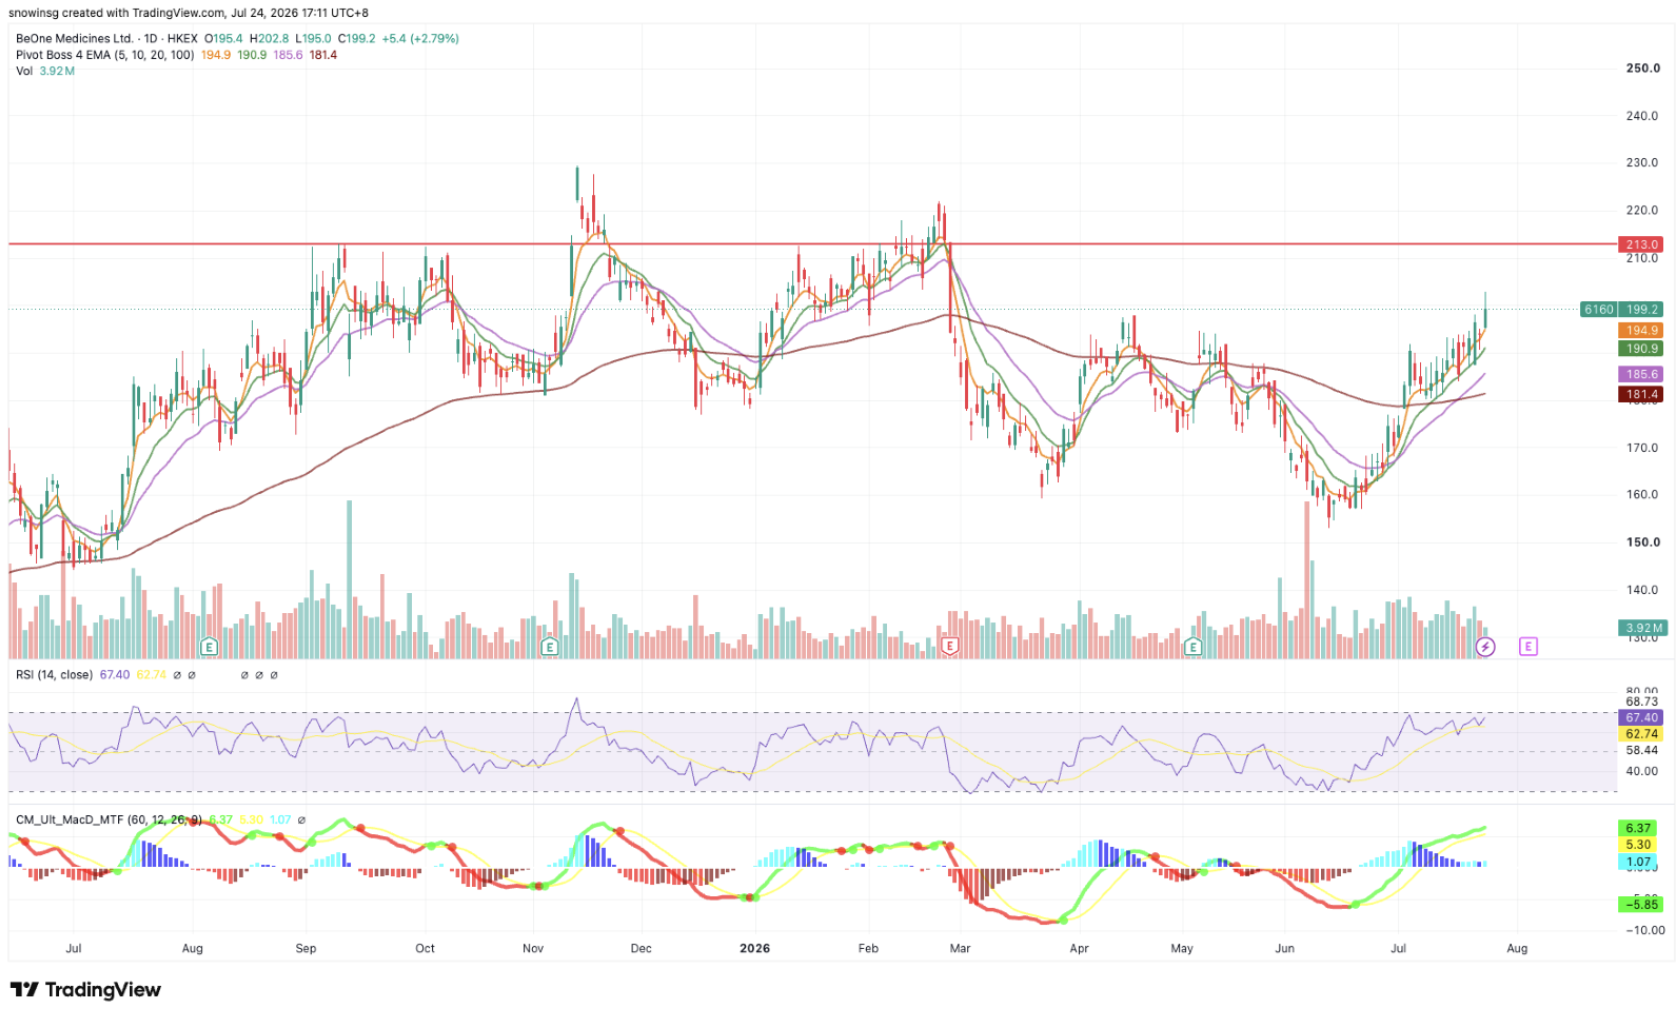Screen dimensions: 1680x1012
Task: Click the +5.4 (+2.79%) change value
Action: coord(421,39)
